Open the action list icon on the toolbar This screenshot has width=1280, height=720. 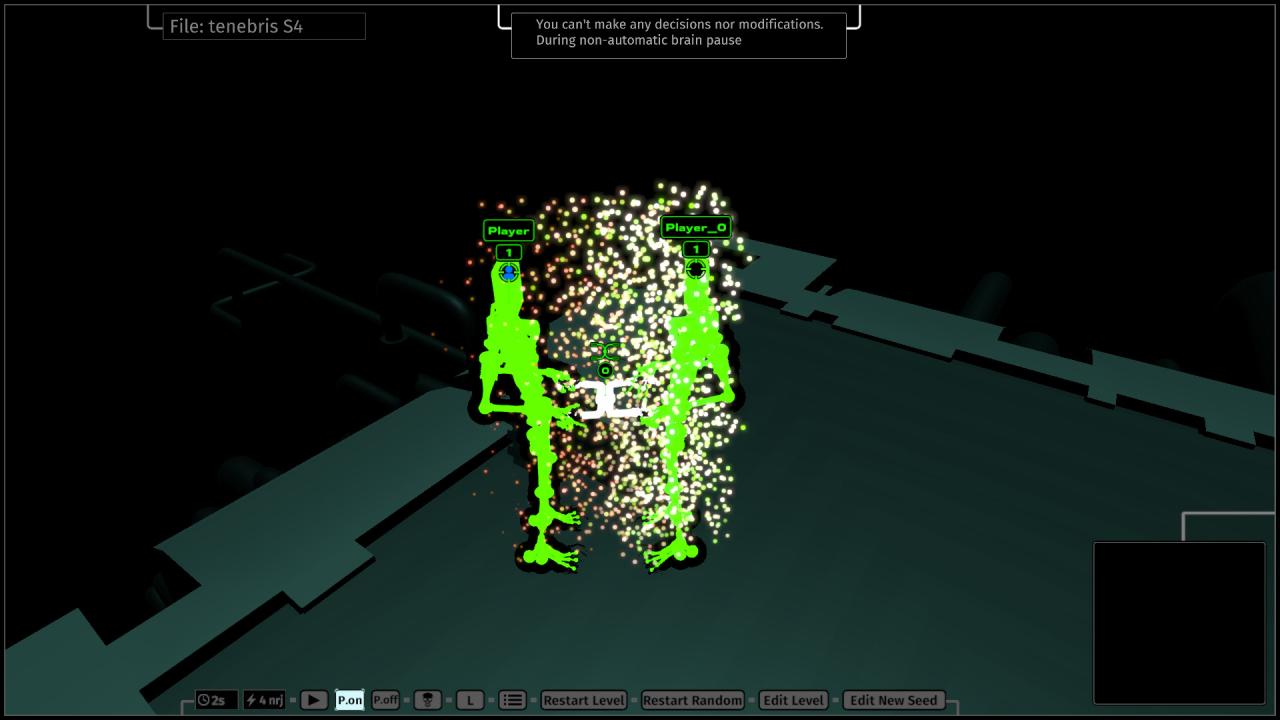pos(511,700)
